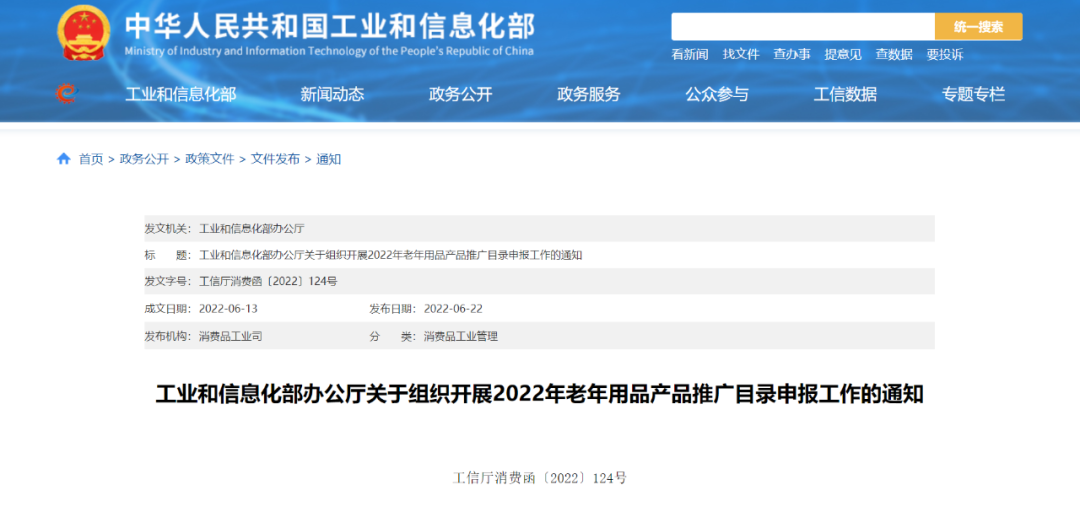Open the 专题专栏 nav menu
This screenshot has height=512, width=1080.
click(973, 95)
